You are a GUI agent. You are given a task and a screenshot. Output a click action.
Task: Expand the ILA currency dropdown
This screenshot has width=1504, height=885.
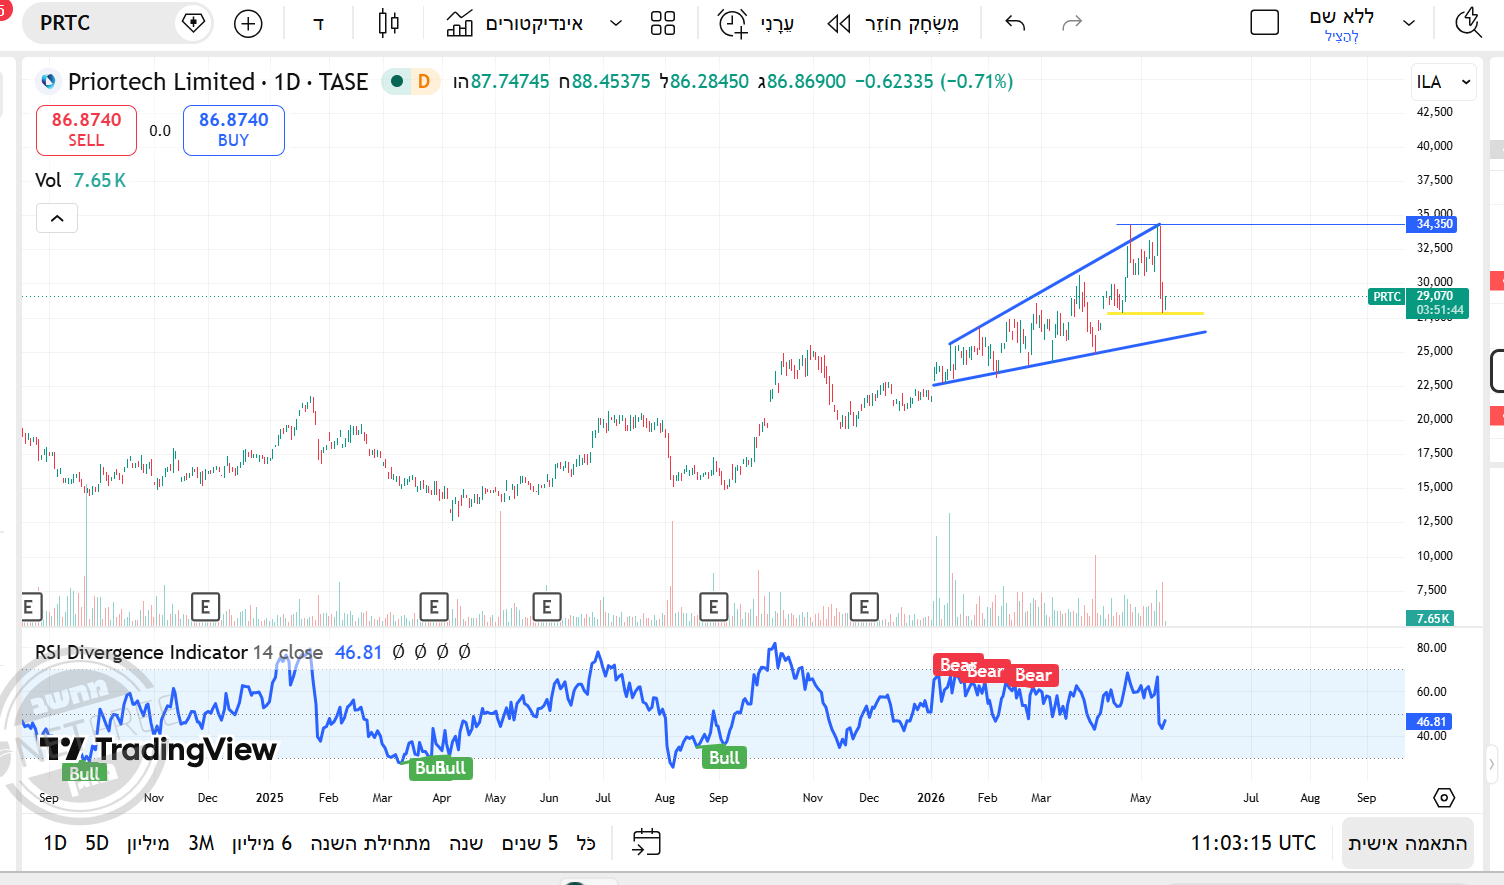coord(1444,82)
